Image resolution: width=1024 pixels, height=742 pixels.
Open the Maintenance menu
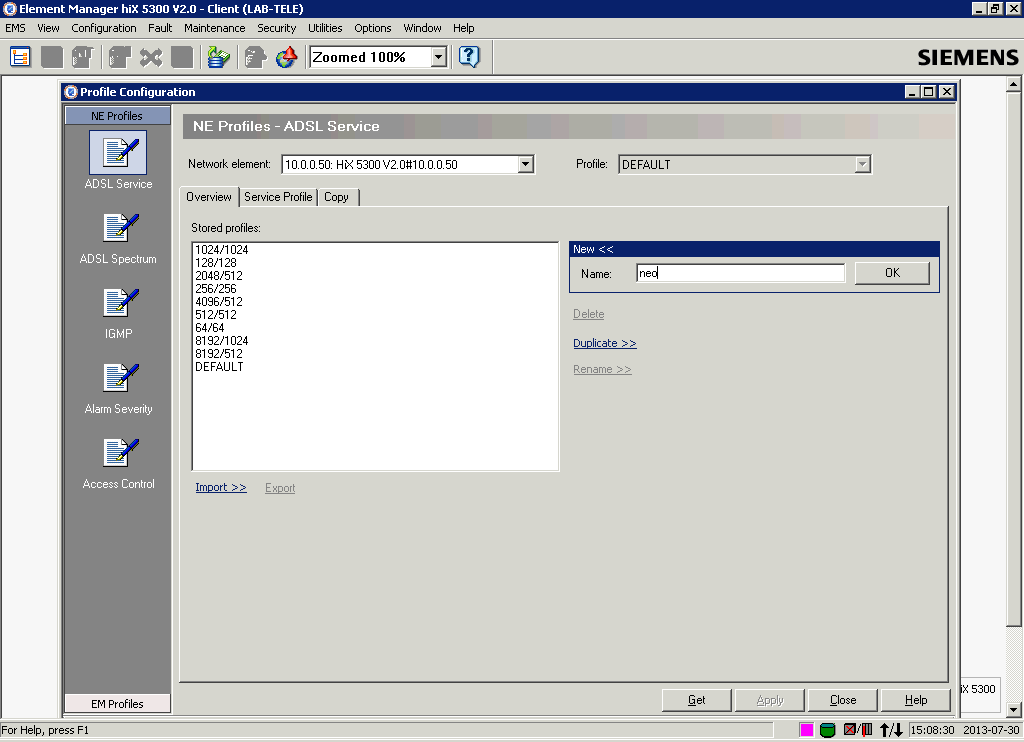tap(215, 28)
